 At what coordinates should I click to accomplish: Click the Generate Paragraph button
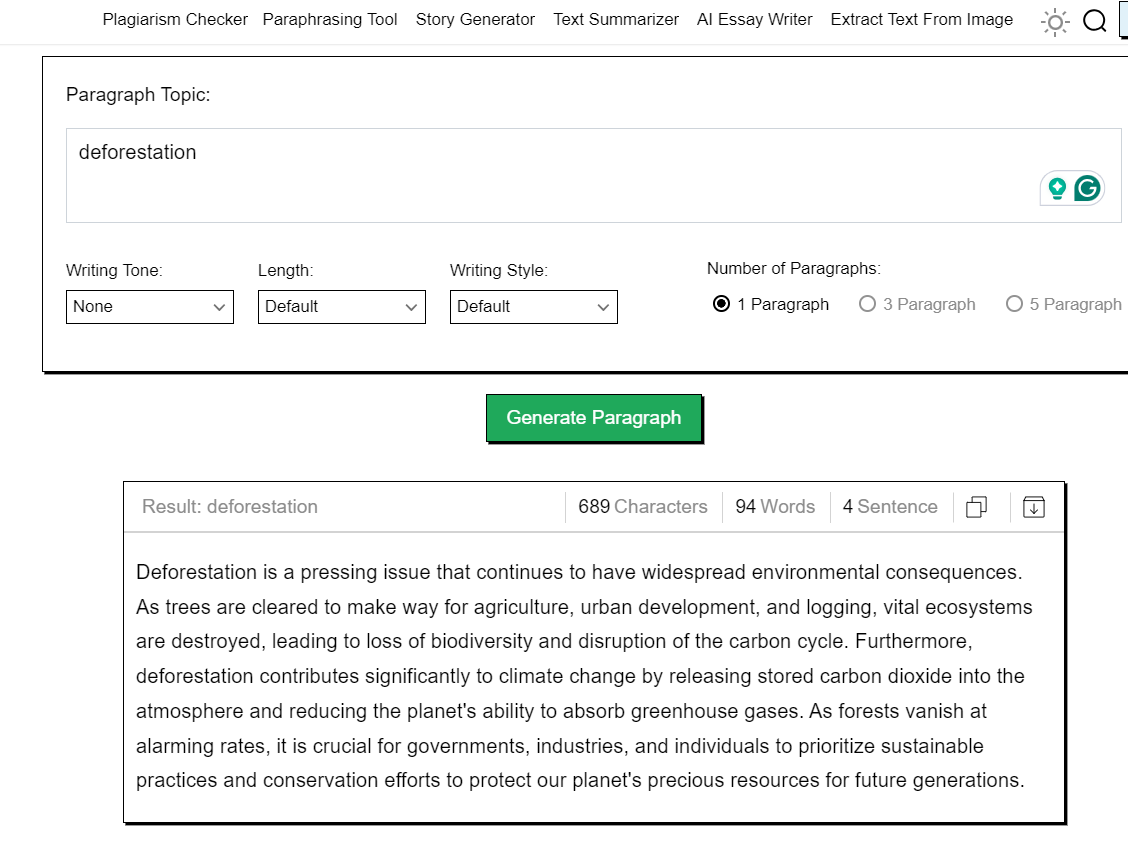[x=593, y=418]
